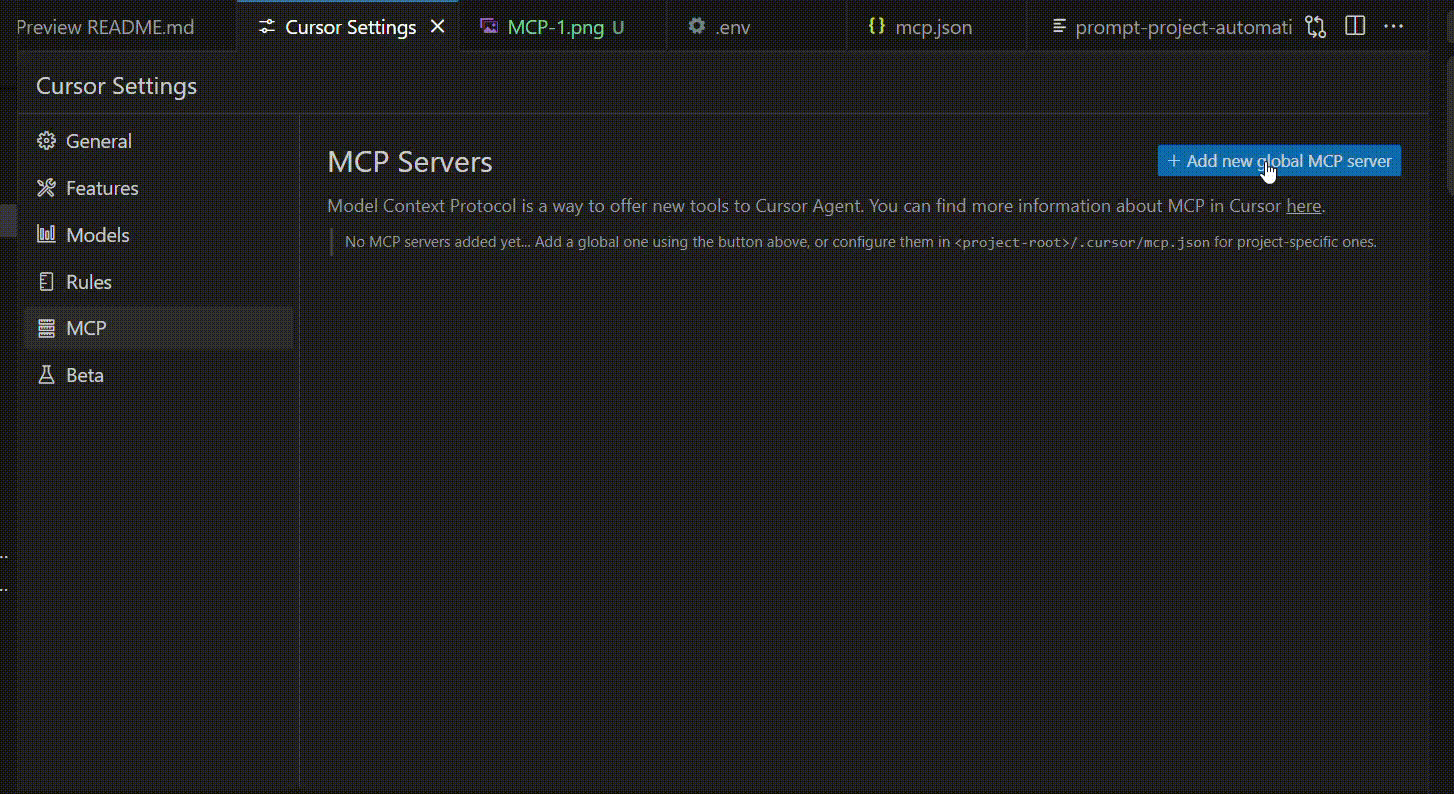Click the Cursor Settings page title
This screenshot has height=794, width=1454.
click(x=117, y=86)
